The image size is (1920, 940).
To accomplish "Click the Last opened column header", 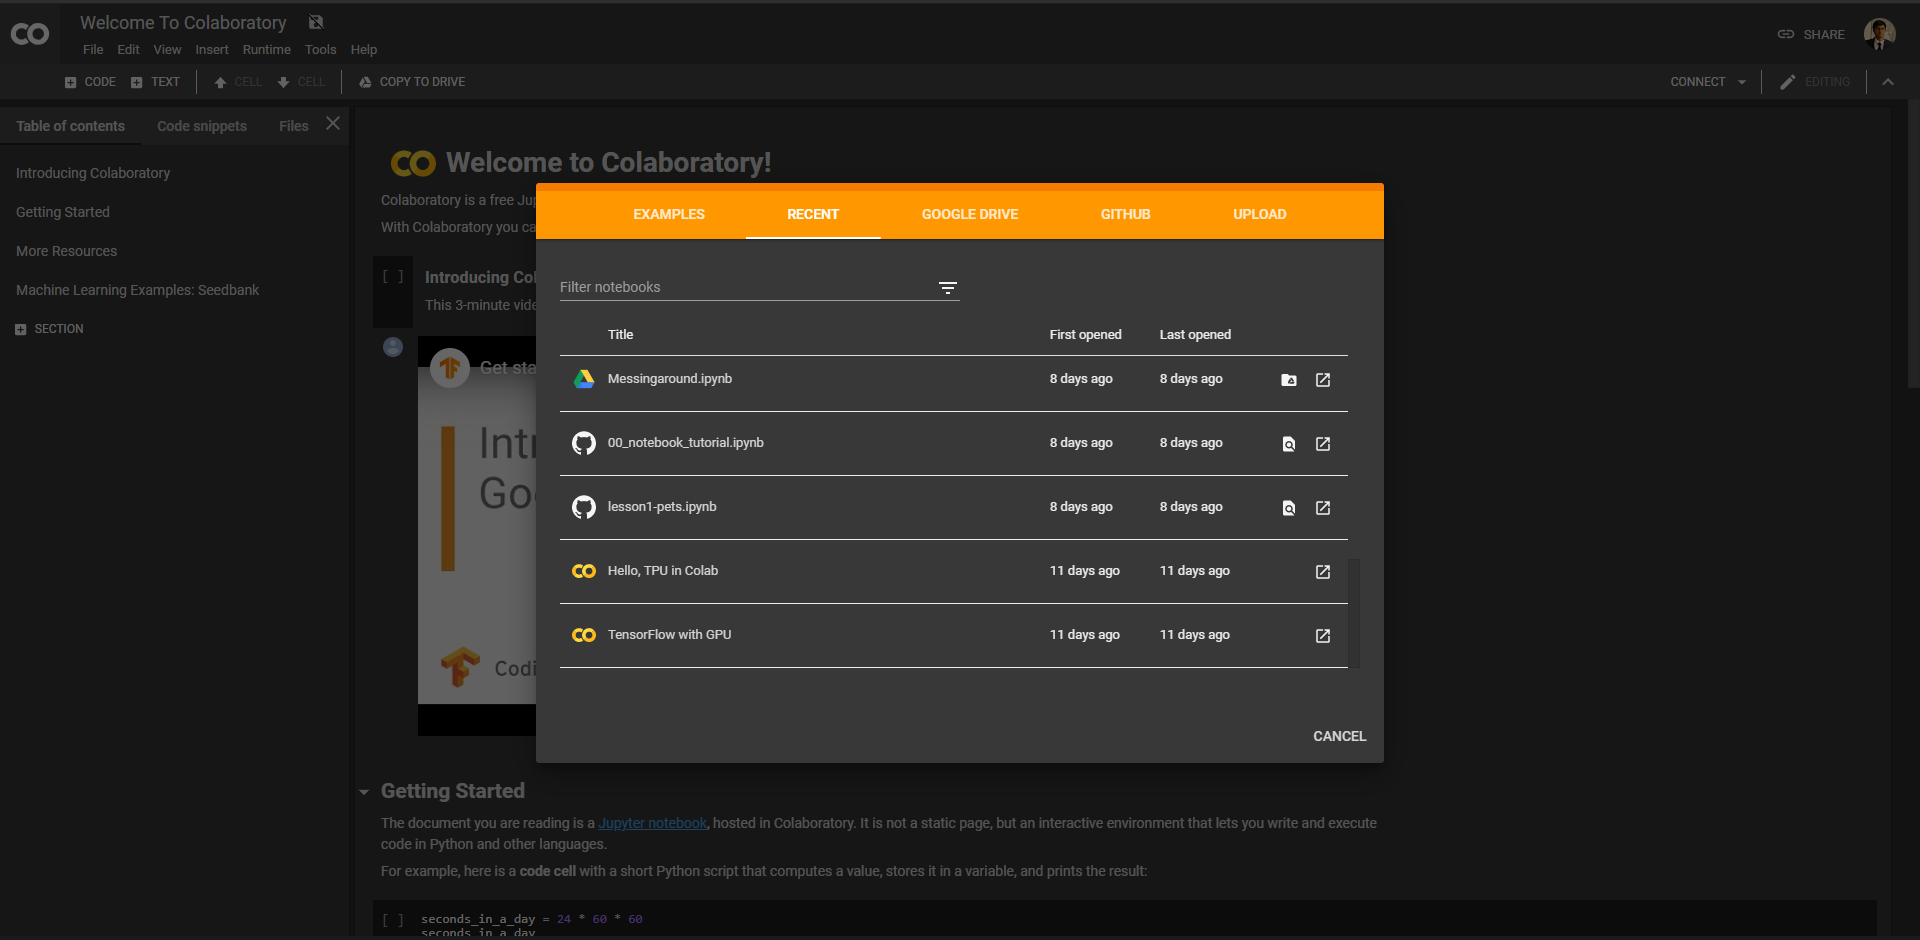I will pyautogui.click(x=1195, y=335).
